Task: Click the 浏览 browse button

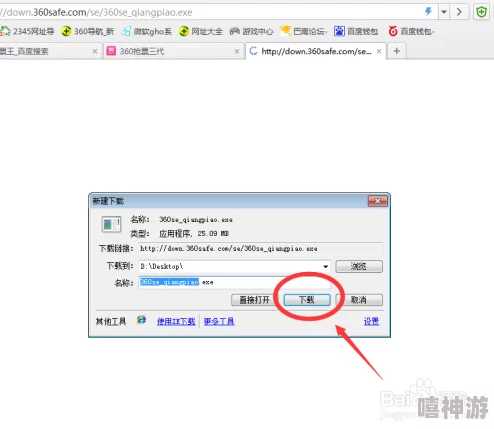Action: click(x=359, y=266)
